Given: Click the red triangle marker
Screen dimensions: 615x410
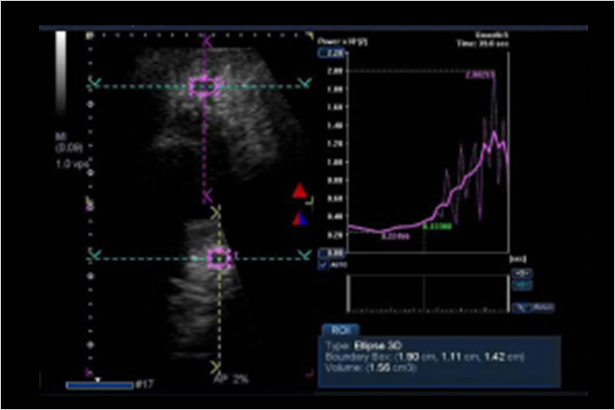Looking at the screenshot, I should pos(298,191).
